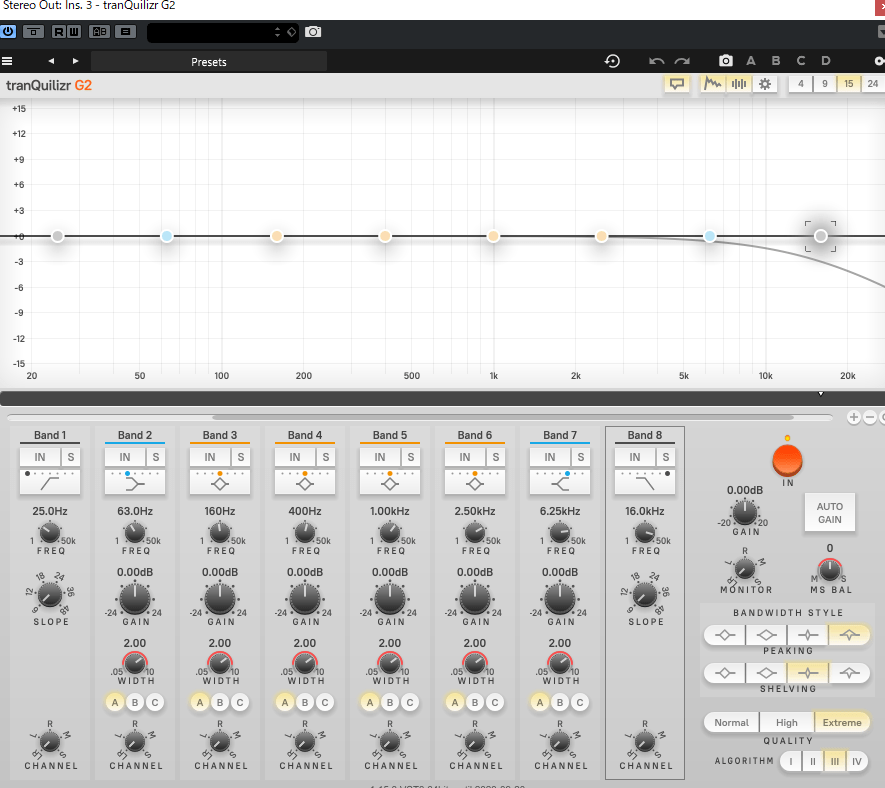Image resolution: width=885 pixels, height=788 pixels.
Task: Open the hamburger menu at top left
Action: coord(7,61)
